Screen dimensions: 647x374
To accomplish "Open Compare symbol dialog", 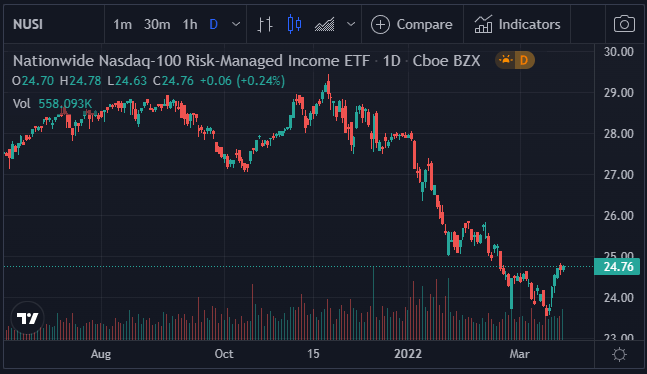I will (x=412, y=24).
